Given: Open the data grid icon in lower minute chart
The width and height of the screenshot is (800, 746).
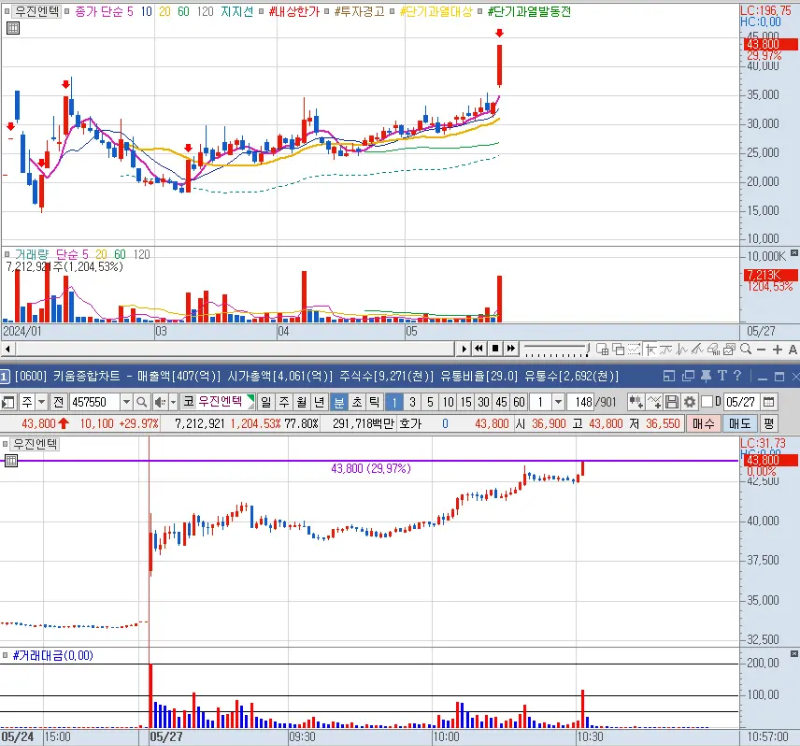Looking at the screenshot, I should [x=11, y=461].
